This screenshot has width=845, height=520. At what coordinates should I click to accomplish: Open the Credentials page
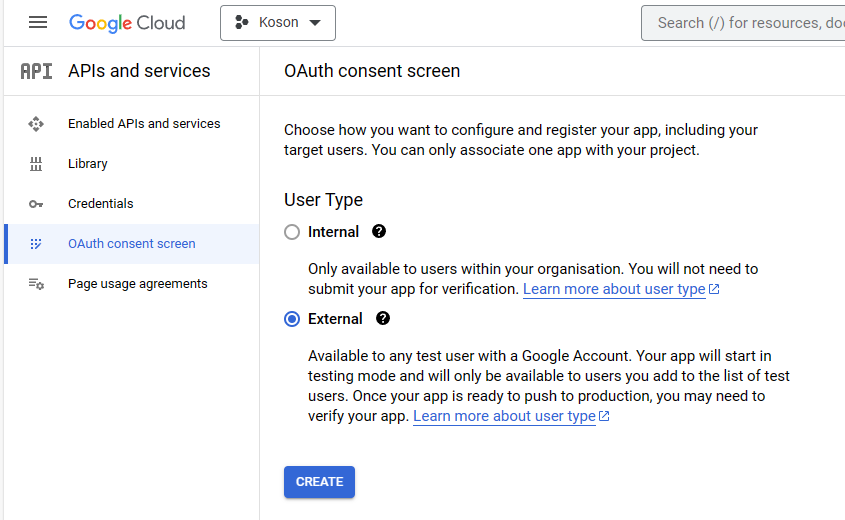(x=131, y=204)
